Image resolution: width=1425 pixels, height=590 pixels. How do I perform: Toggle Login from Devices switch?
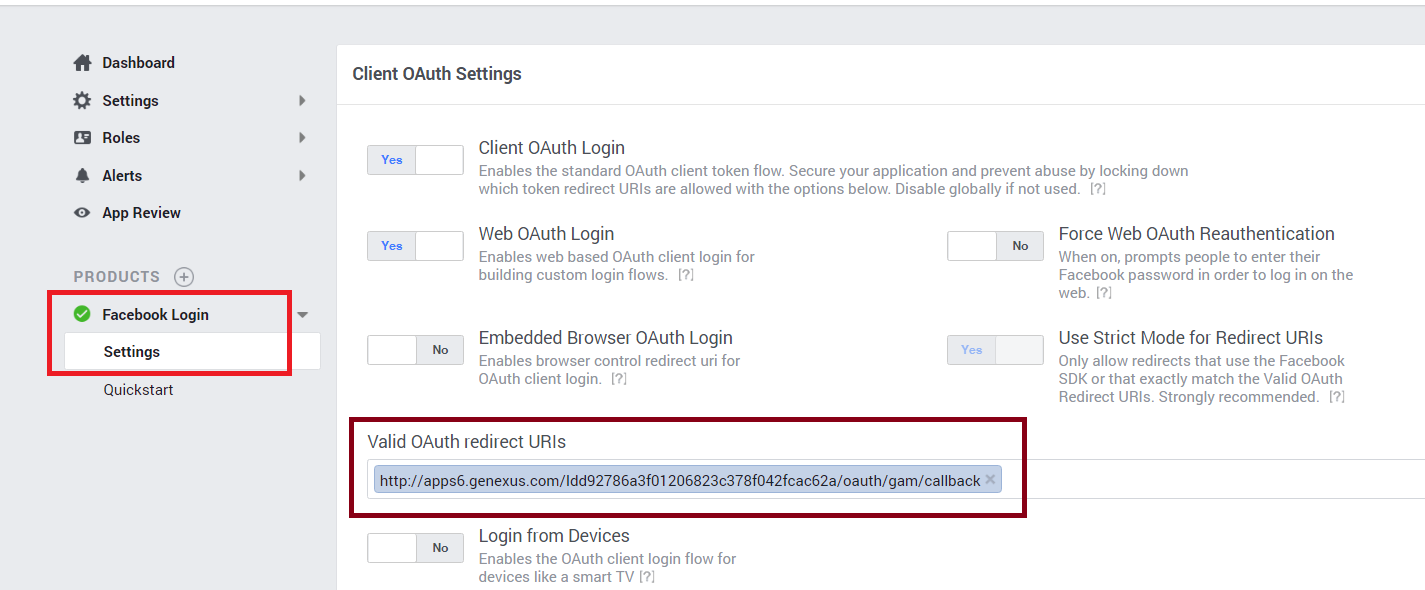(x=415, y=548)
